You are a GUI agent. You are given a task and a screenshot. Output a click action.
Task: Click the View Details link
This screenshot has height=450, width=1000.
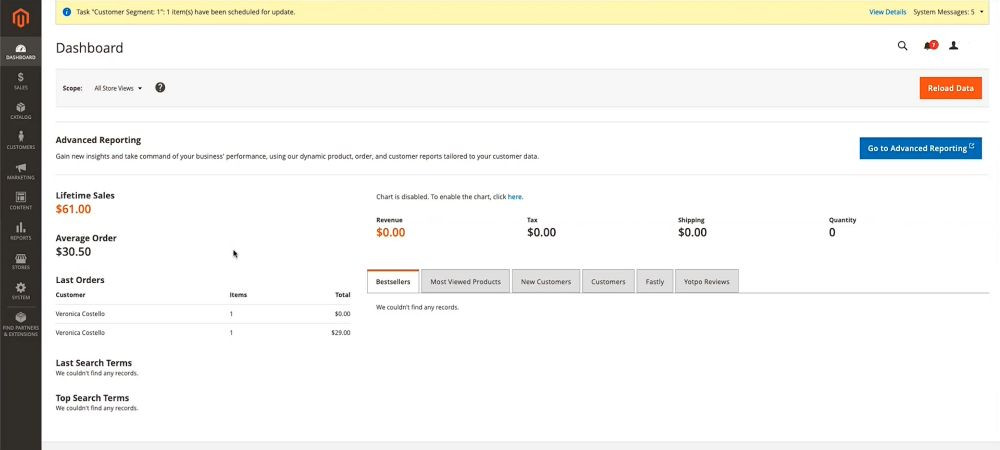[887, 12]
